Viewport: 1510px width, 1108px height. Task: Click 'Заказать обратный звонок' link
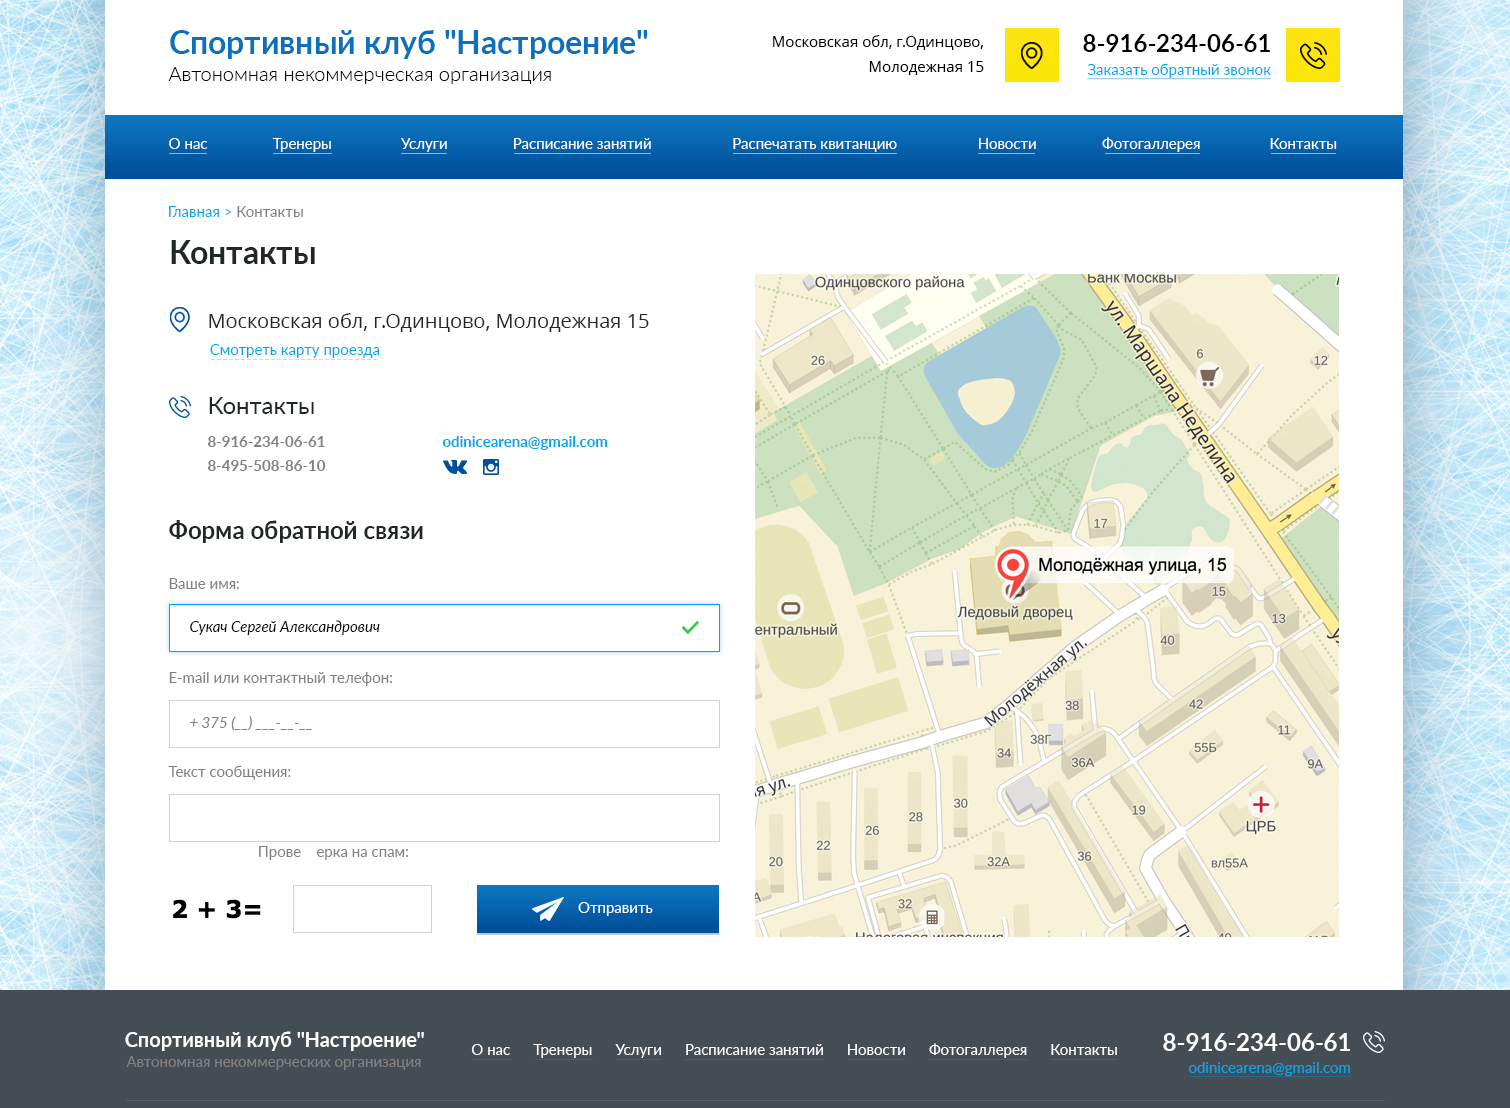click(x=1179, y=70)
